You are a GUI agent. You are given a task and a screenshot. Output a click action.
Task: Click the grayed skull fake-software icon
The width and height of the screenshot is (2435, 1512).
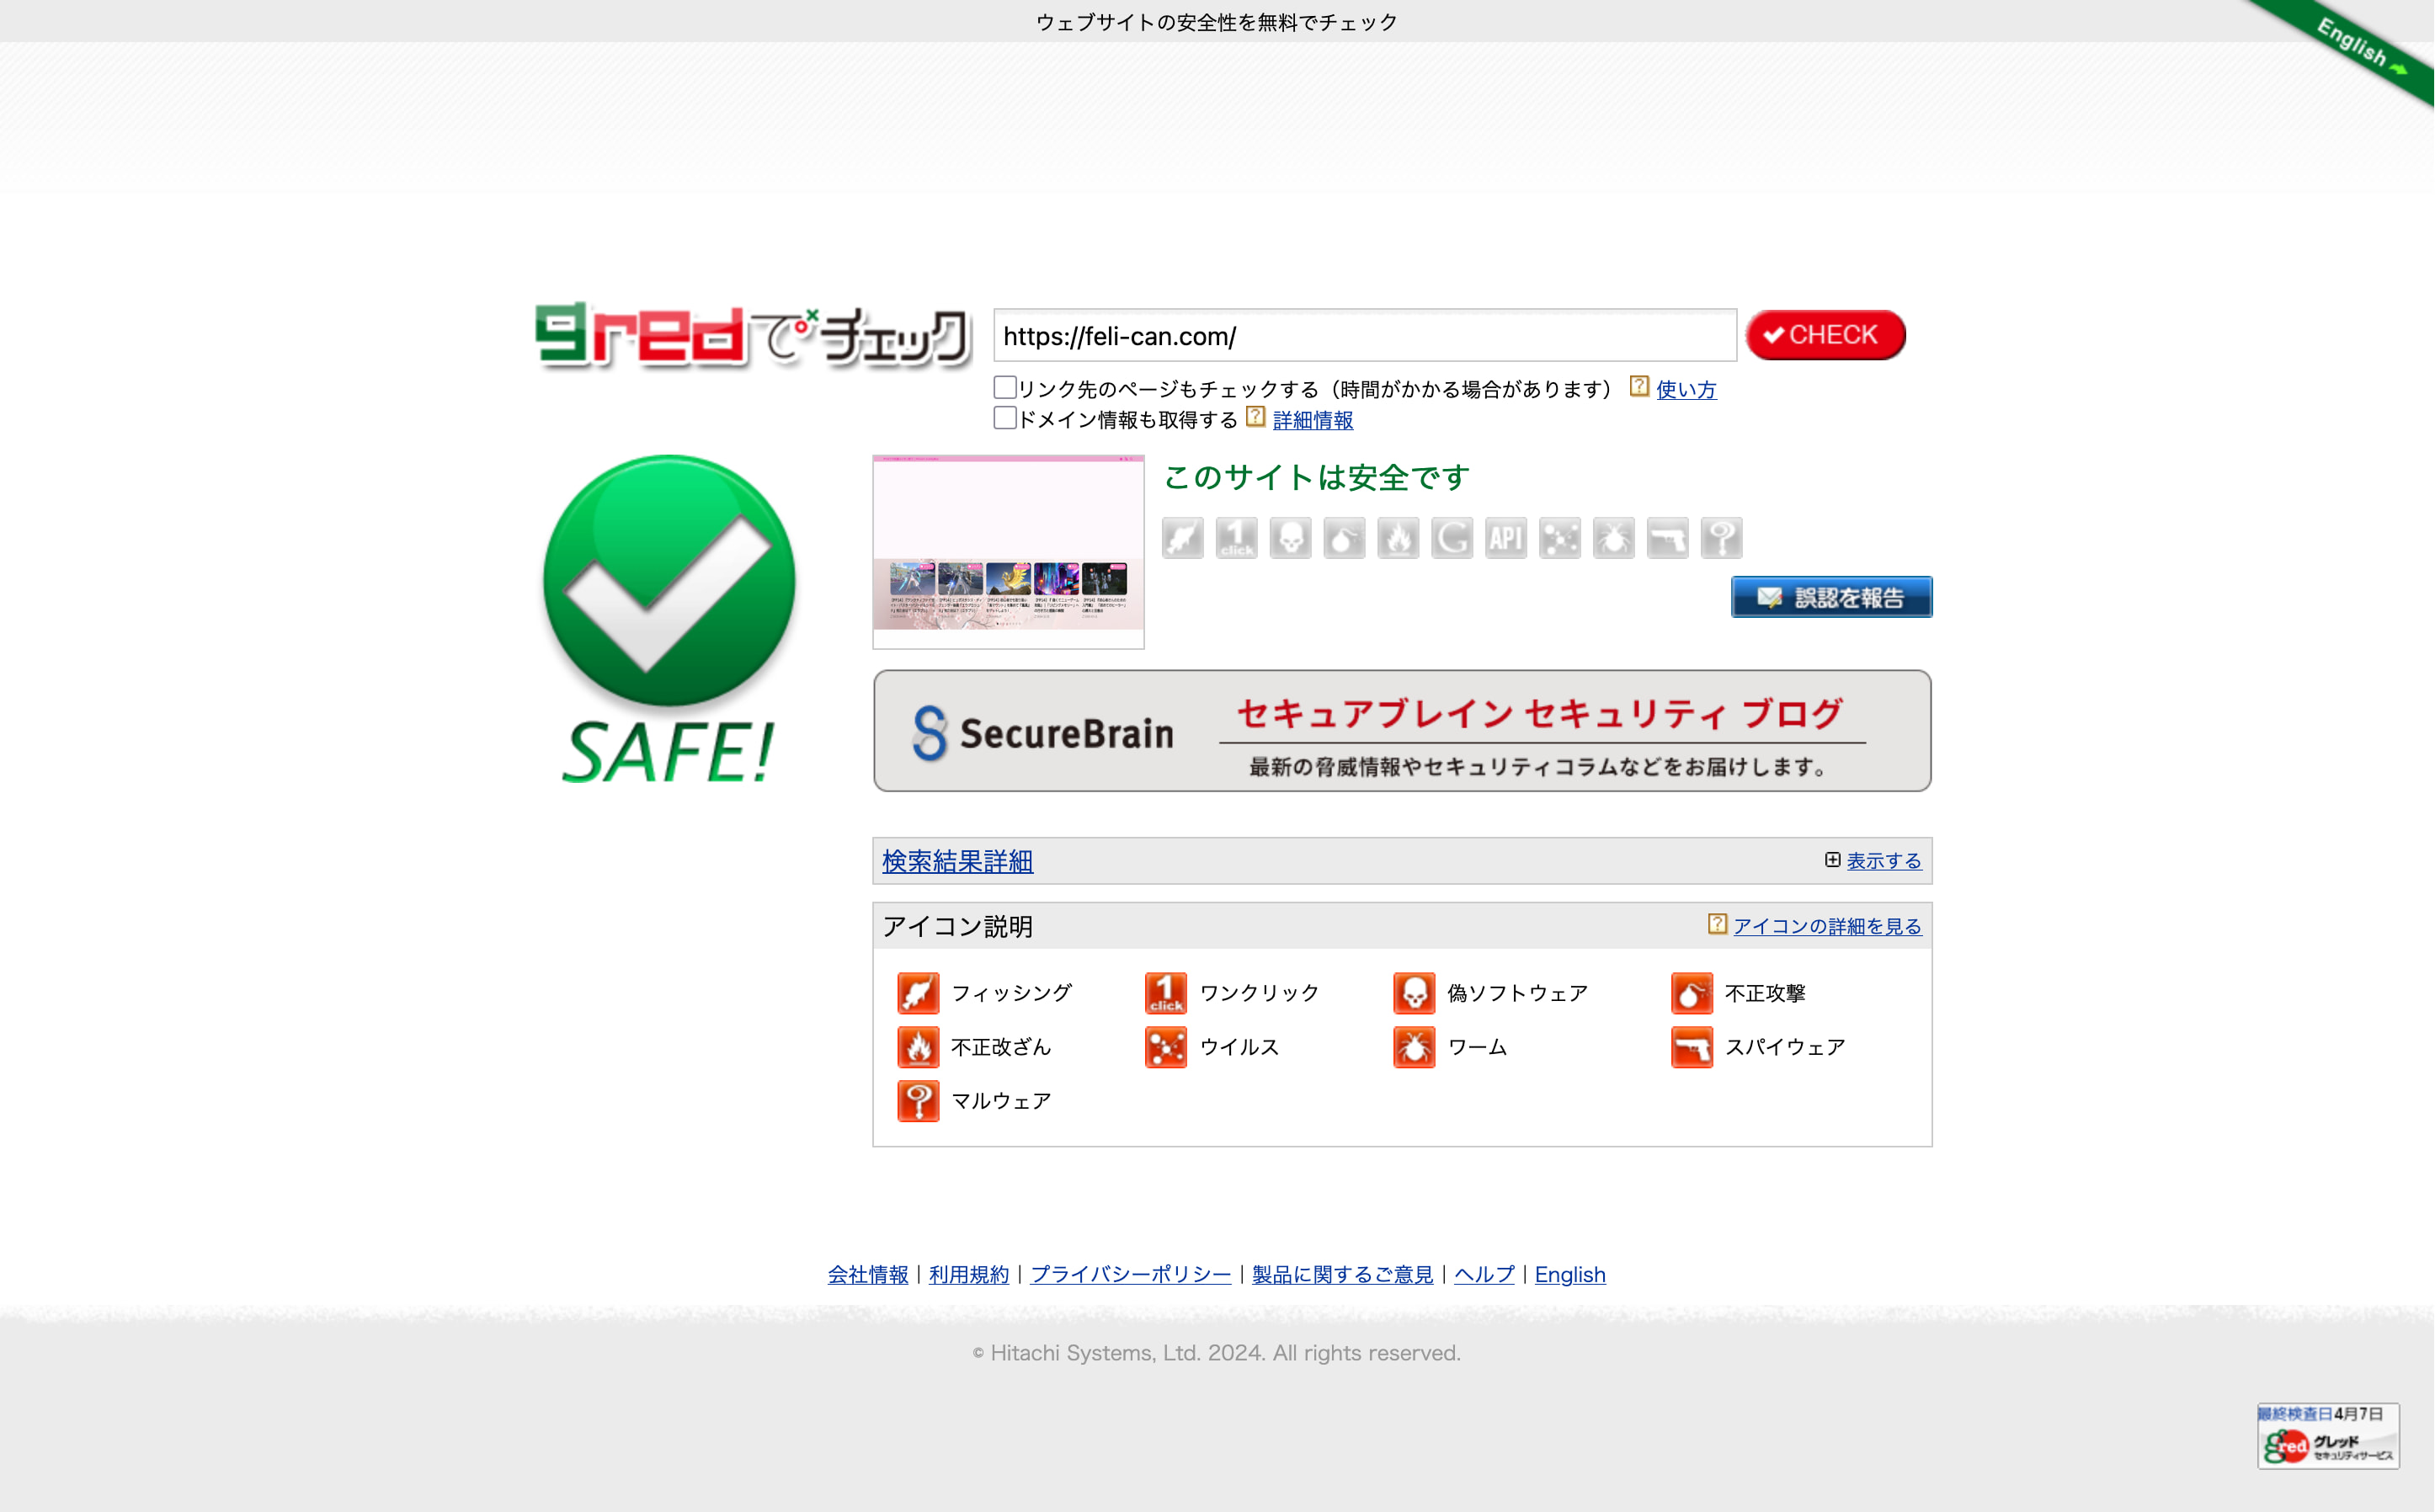[x=1290, y=538]
